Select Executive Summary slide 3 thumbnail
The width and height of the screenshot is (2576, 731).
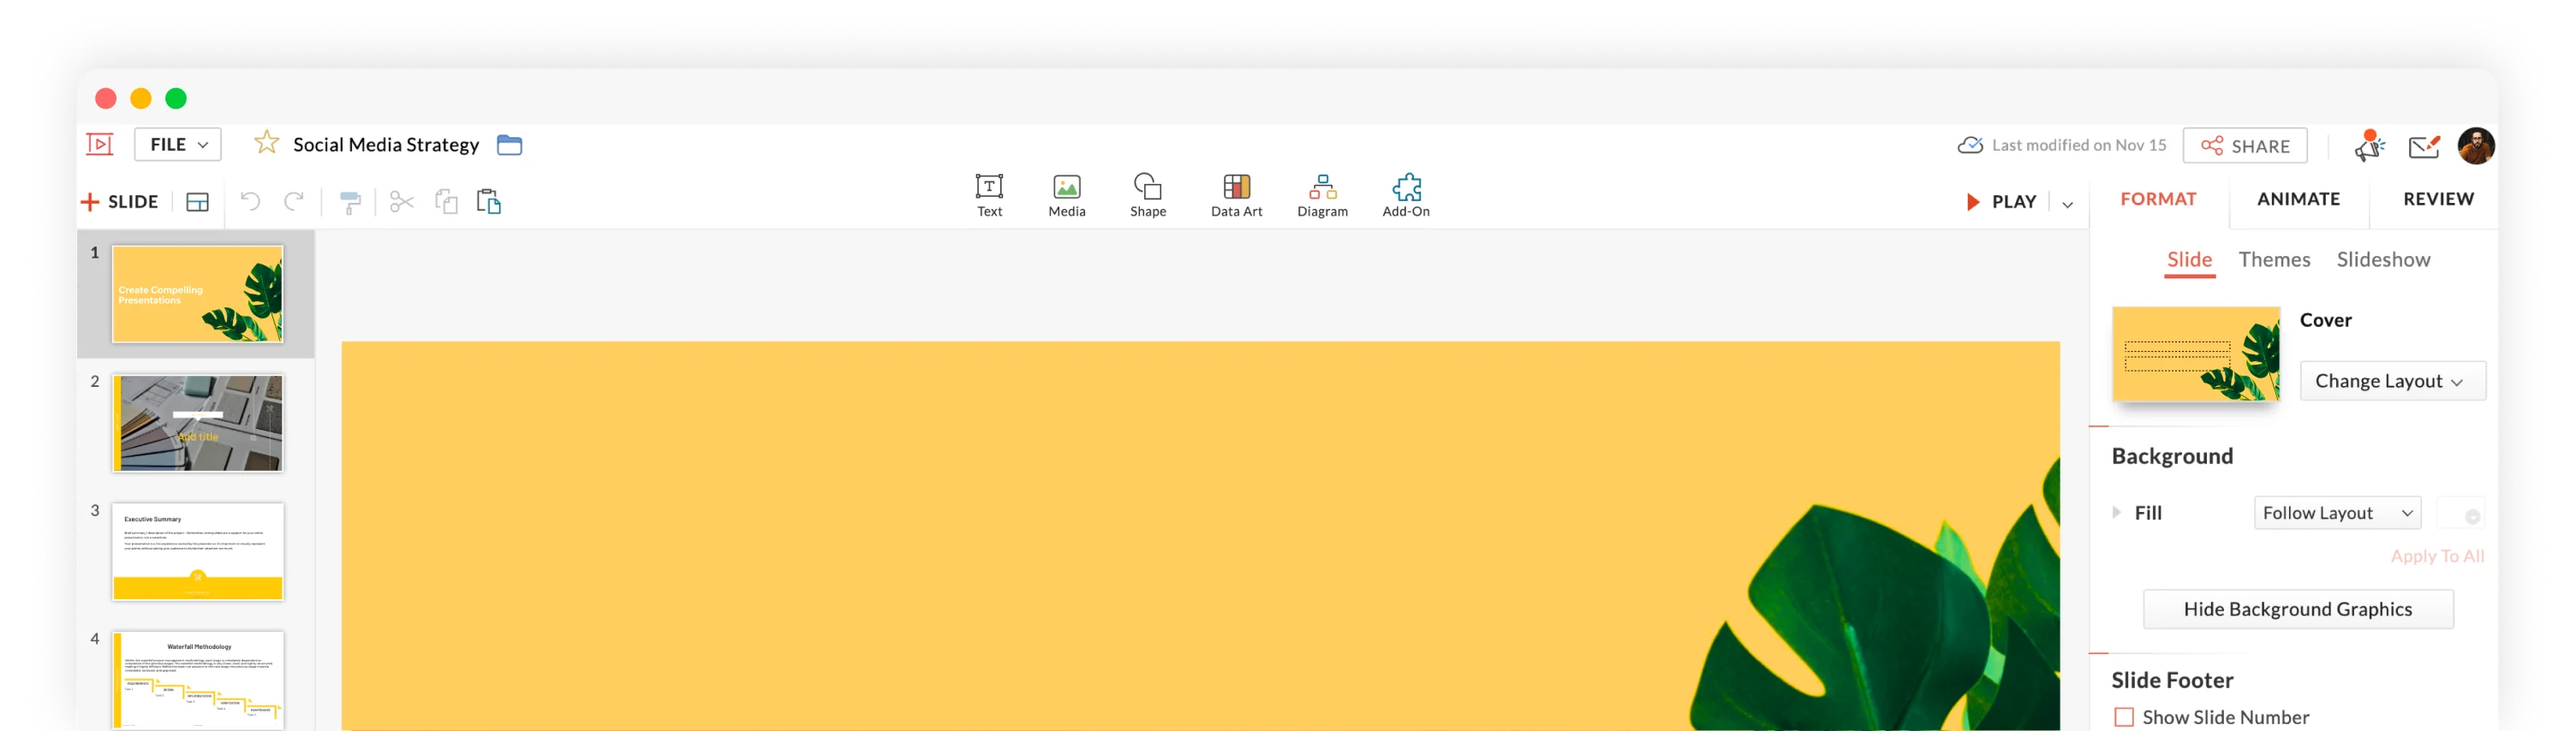[198, 552]
